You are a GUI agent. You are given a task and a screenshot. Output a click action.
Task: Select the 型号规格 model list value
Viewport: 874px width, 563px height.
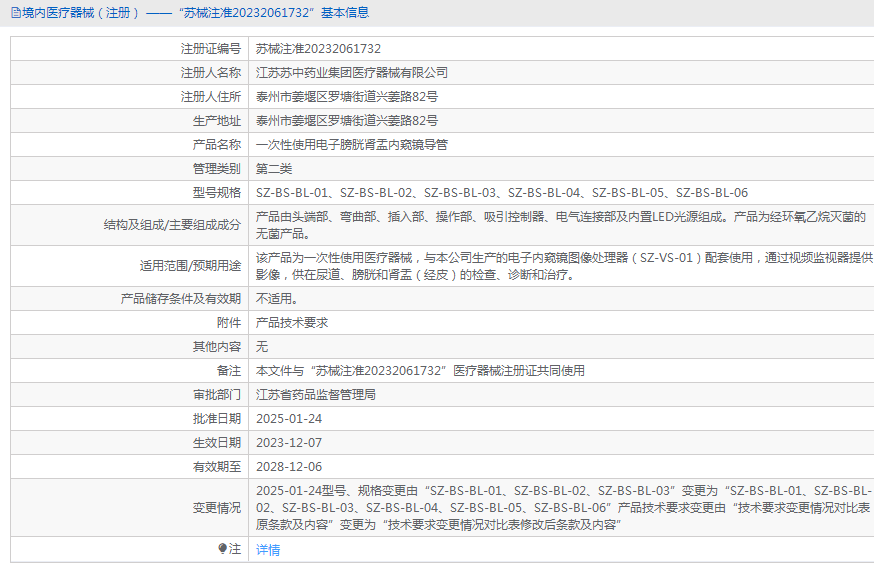tap(502, 193)
